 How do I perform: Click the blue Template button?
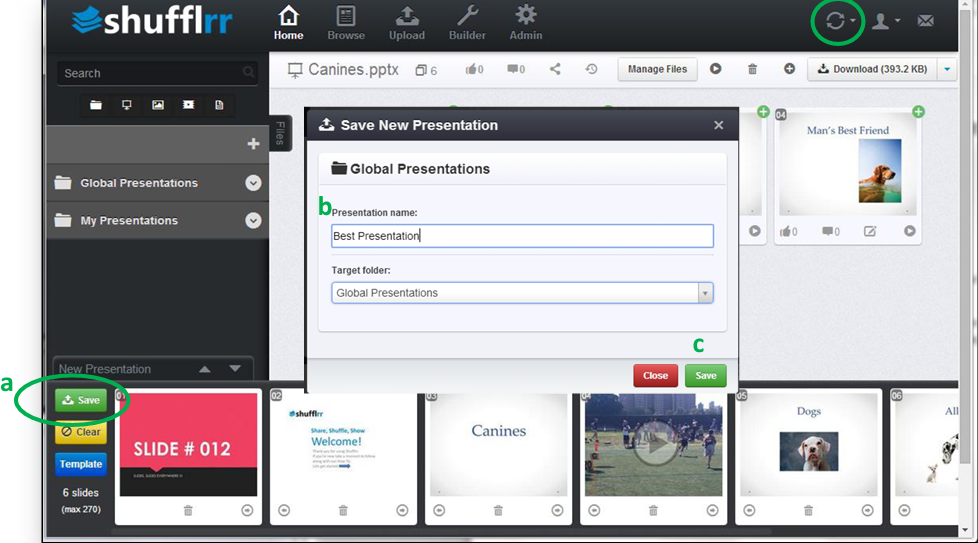[x=81, y=464]
